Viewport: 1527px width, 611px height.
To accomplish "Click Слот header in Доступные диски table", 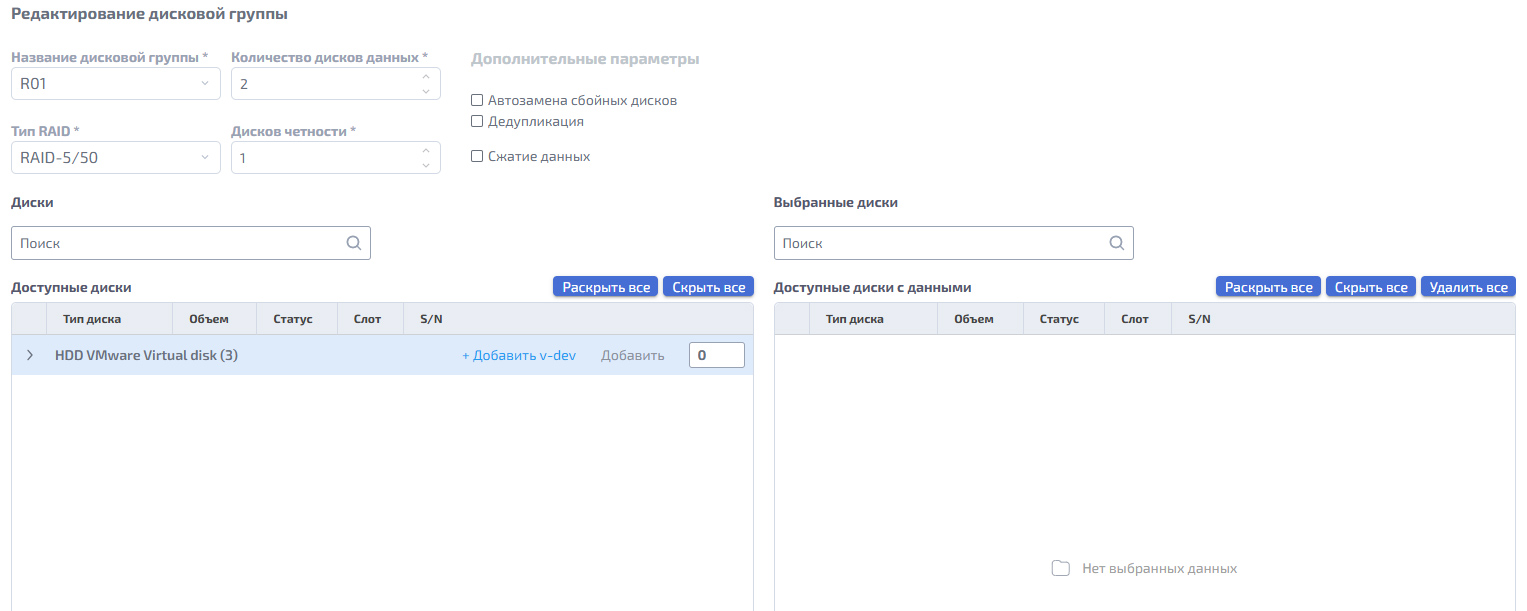I will pyautogui.click(x=367, y=319).
